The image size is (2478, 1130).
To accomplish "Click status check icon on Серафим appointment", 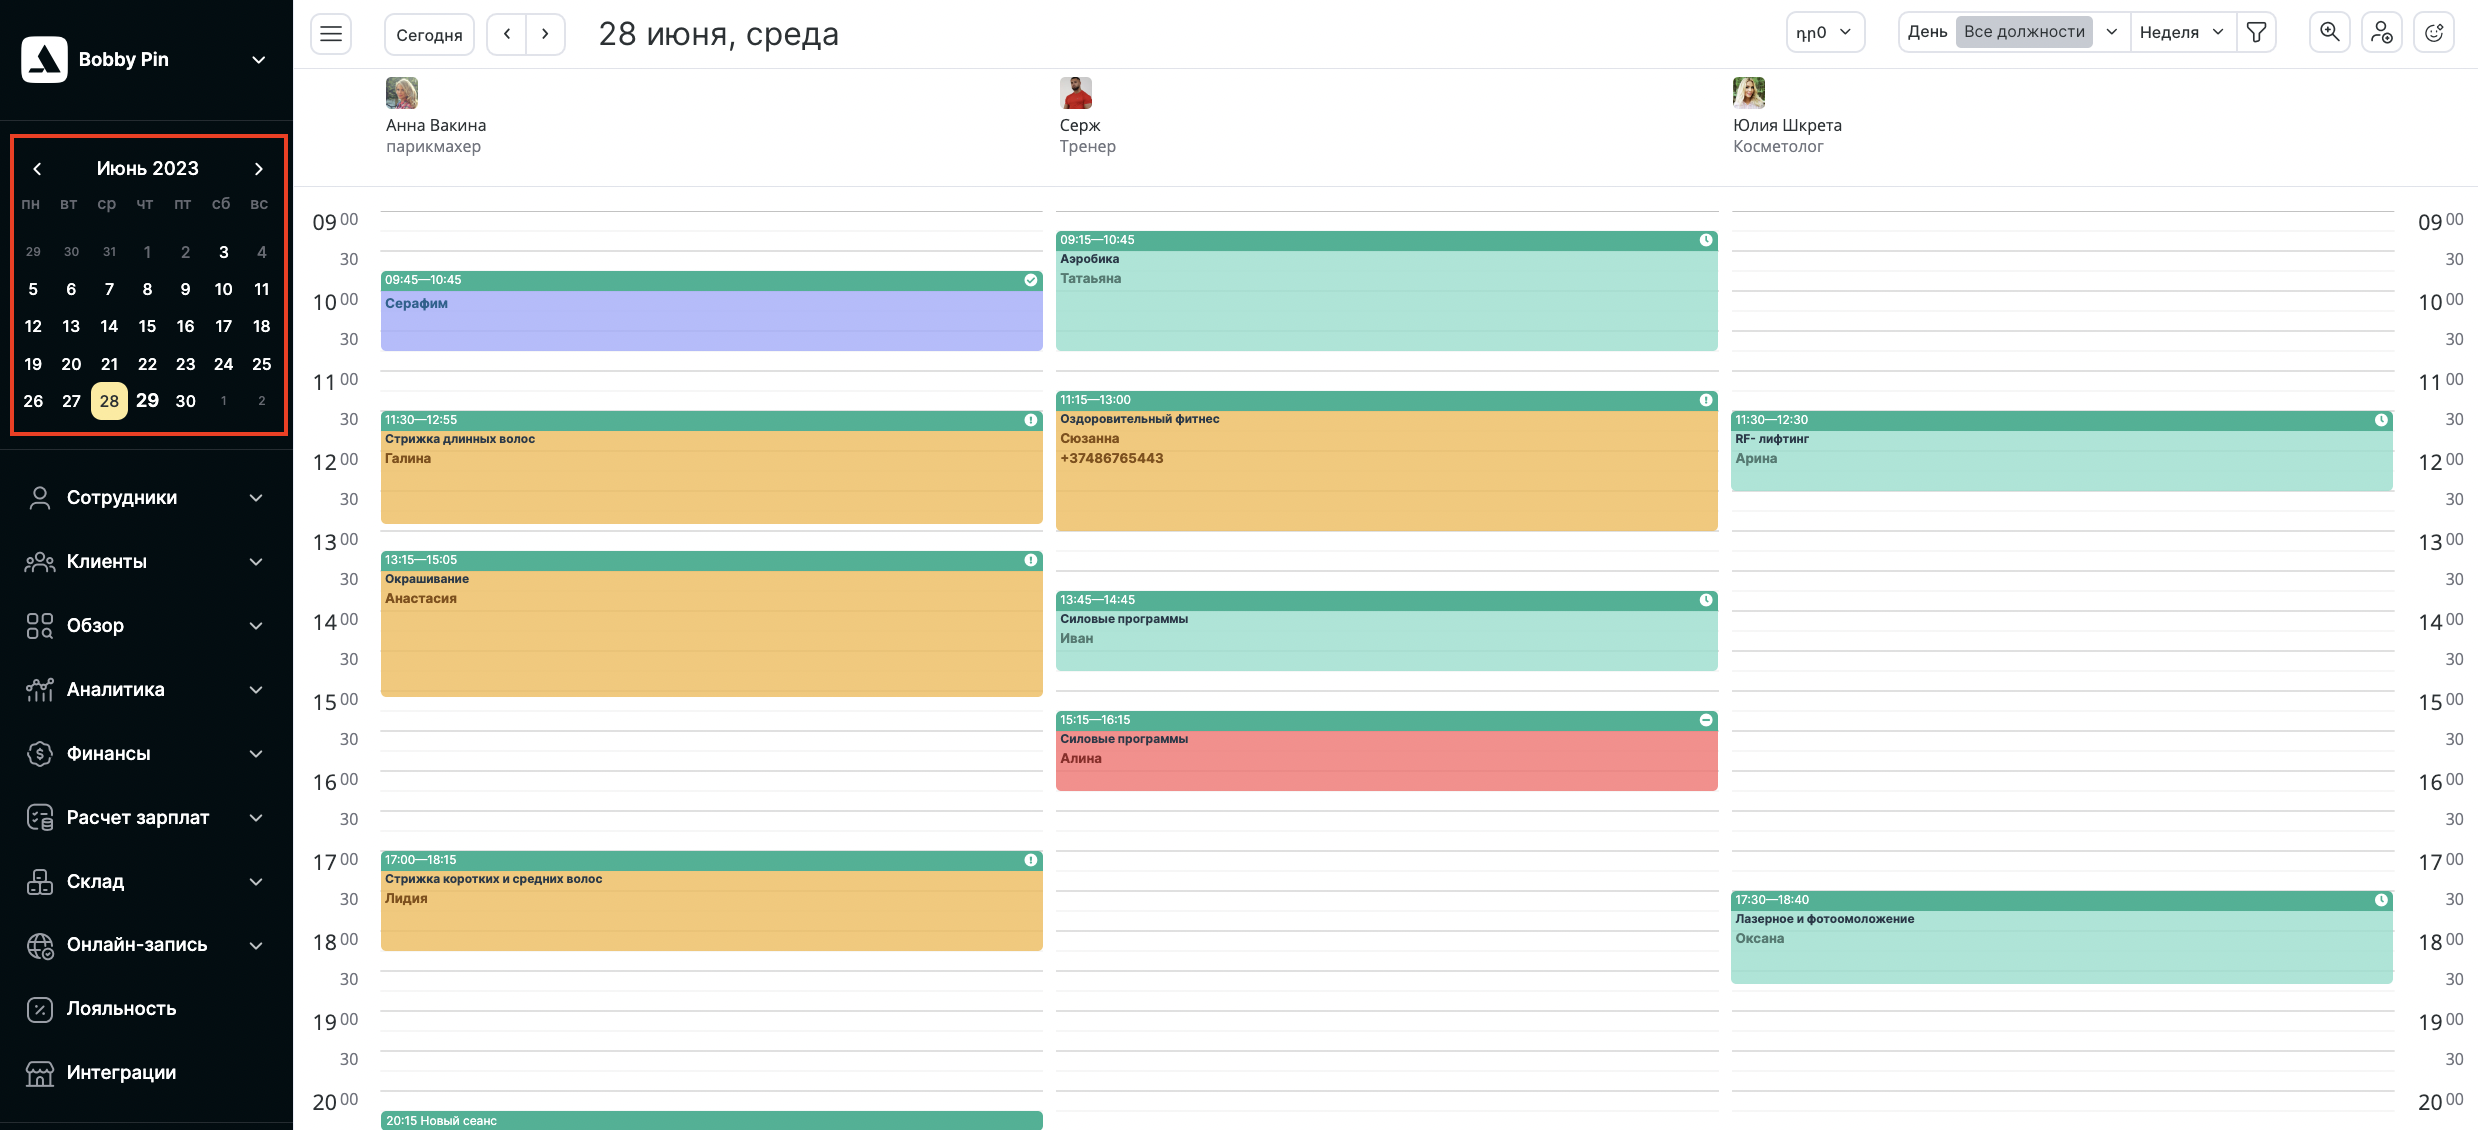I will point(1031,280).
